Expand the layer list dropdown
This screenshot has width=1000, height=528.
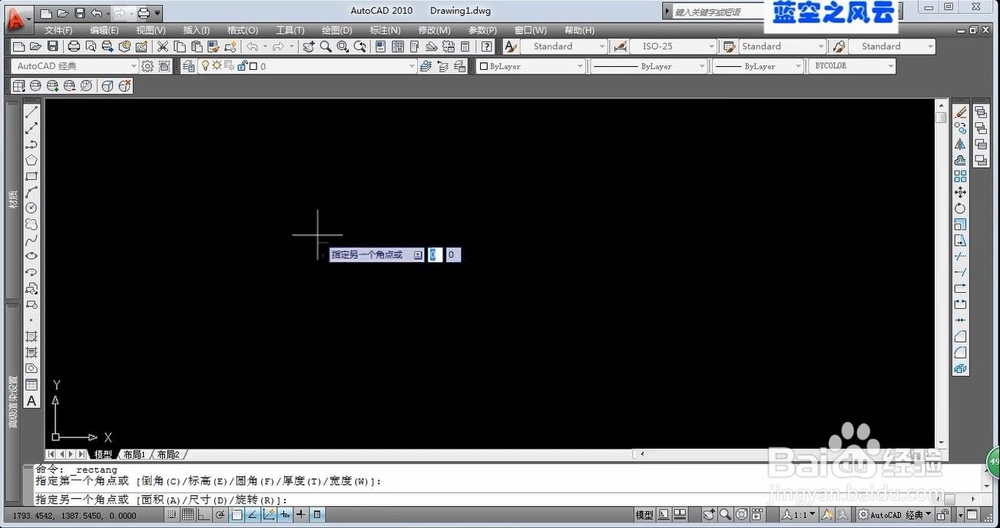pos(413,66)
